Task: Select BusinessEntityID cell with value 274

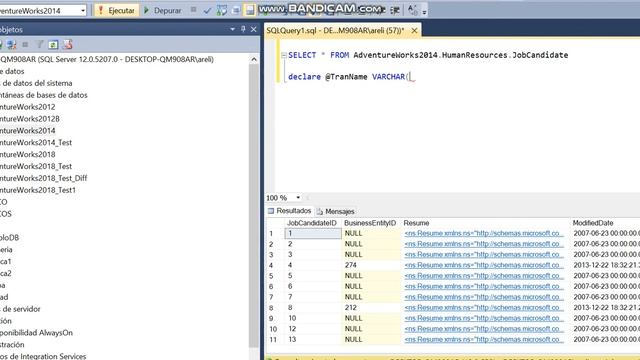Action: point(371,265)
